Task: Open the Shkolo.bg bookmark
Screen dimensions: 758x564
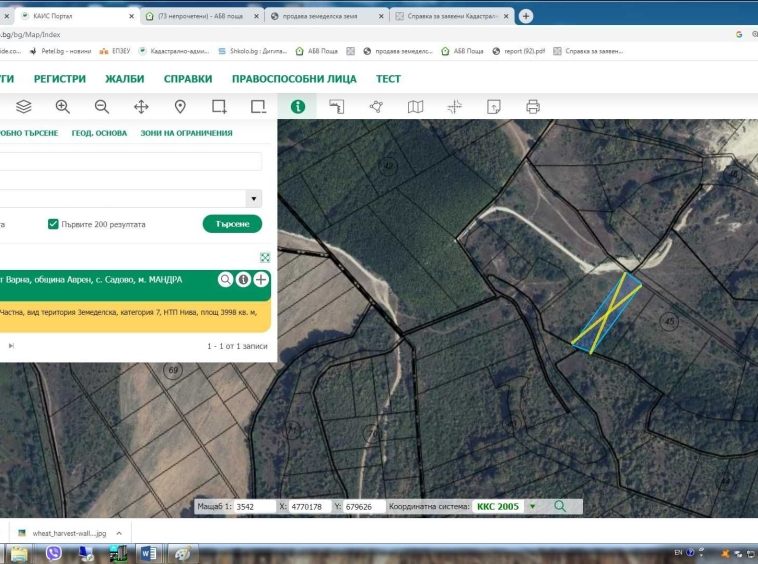Action: pyautogui.click(x=253, y=51)
